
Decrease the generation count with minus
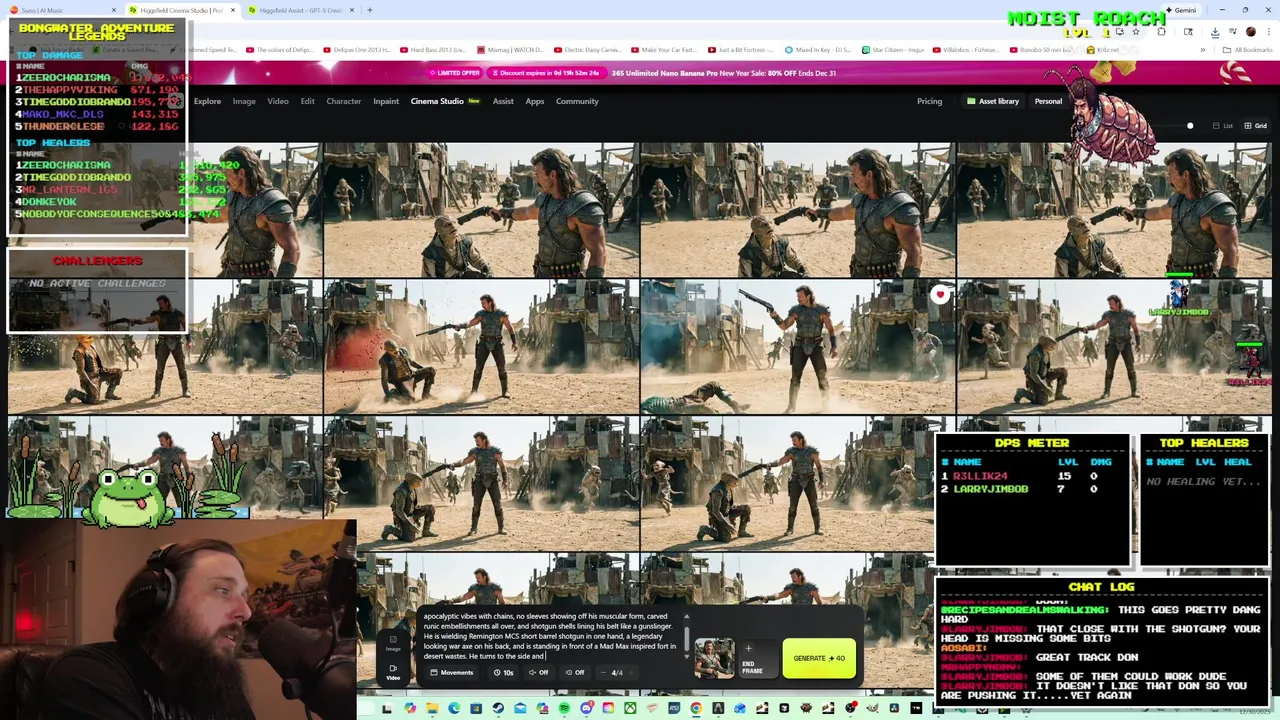(x=603, y=673)
